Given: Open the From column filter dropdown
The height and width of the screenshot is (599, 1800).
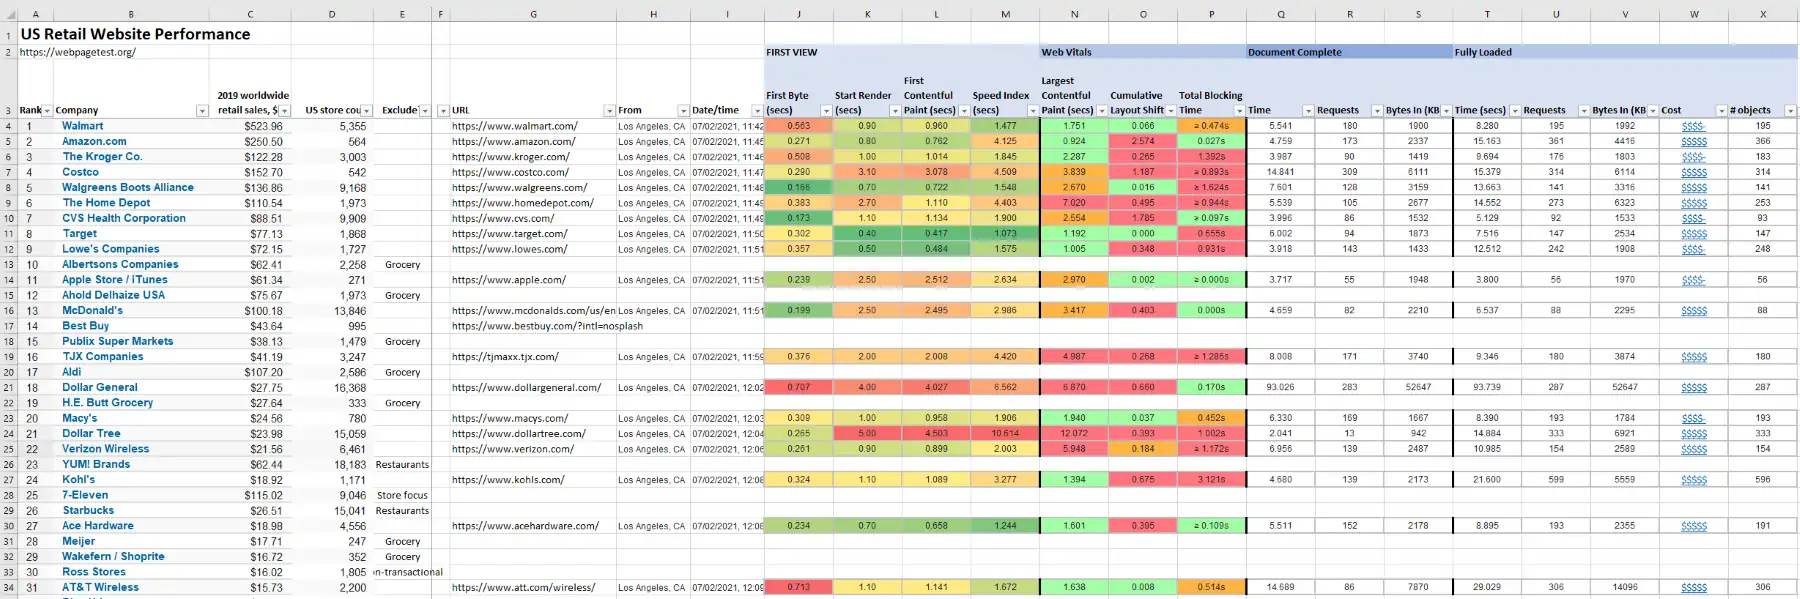Looking at the screenshot, I should [684, 111].
